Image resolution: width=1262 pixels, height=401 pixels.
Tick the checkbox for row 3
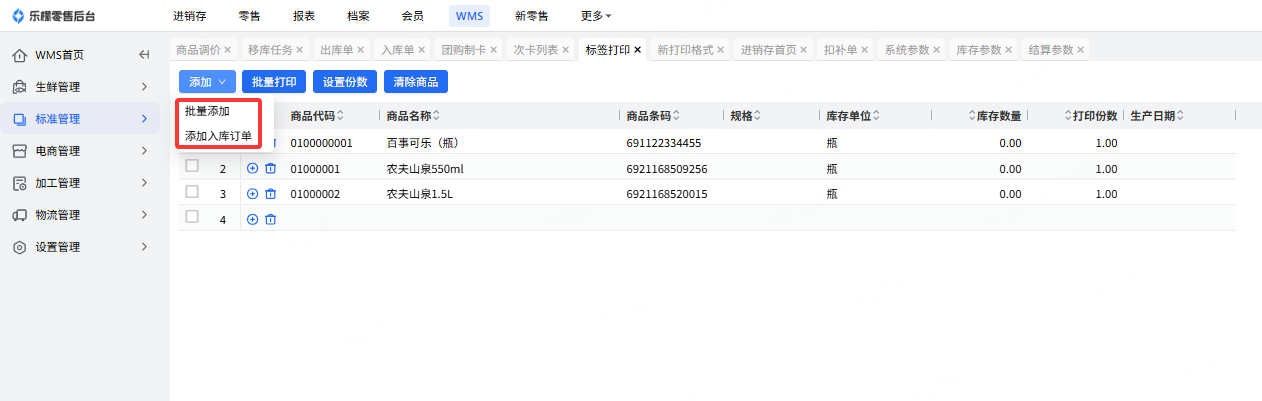tap(192, 193)
